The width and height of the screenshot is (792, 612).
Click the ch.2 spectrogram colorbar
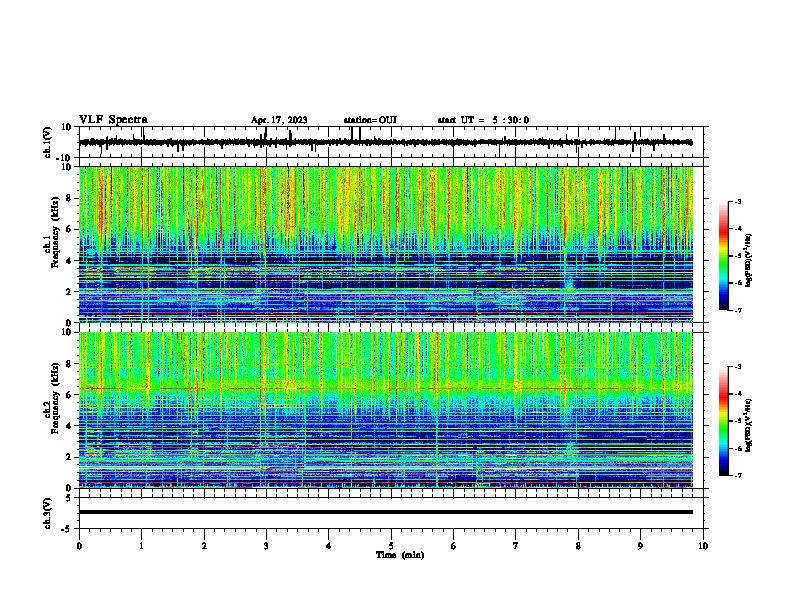(x=723, y=421)
